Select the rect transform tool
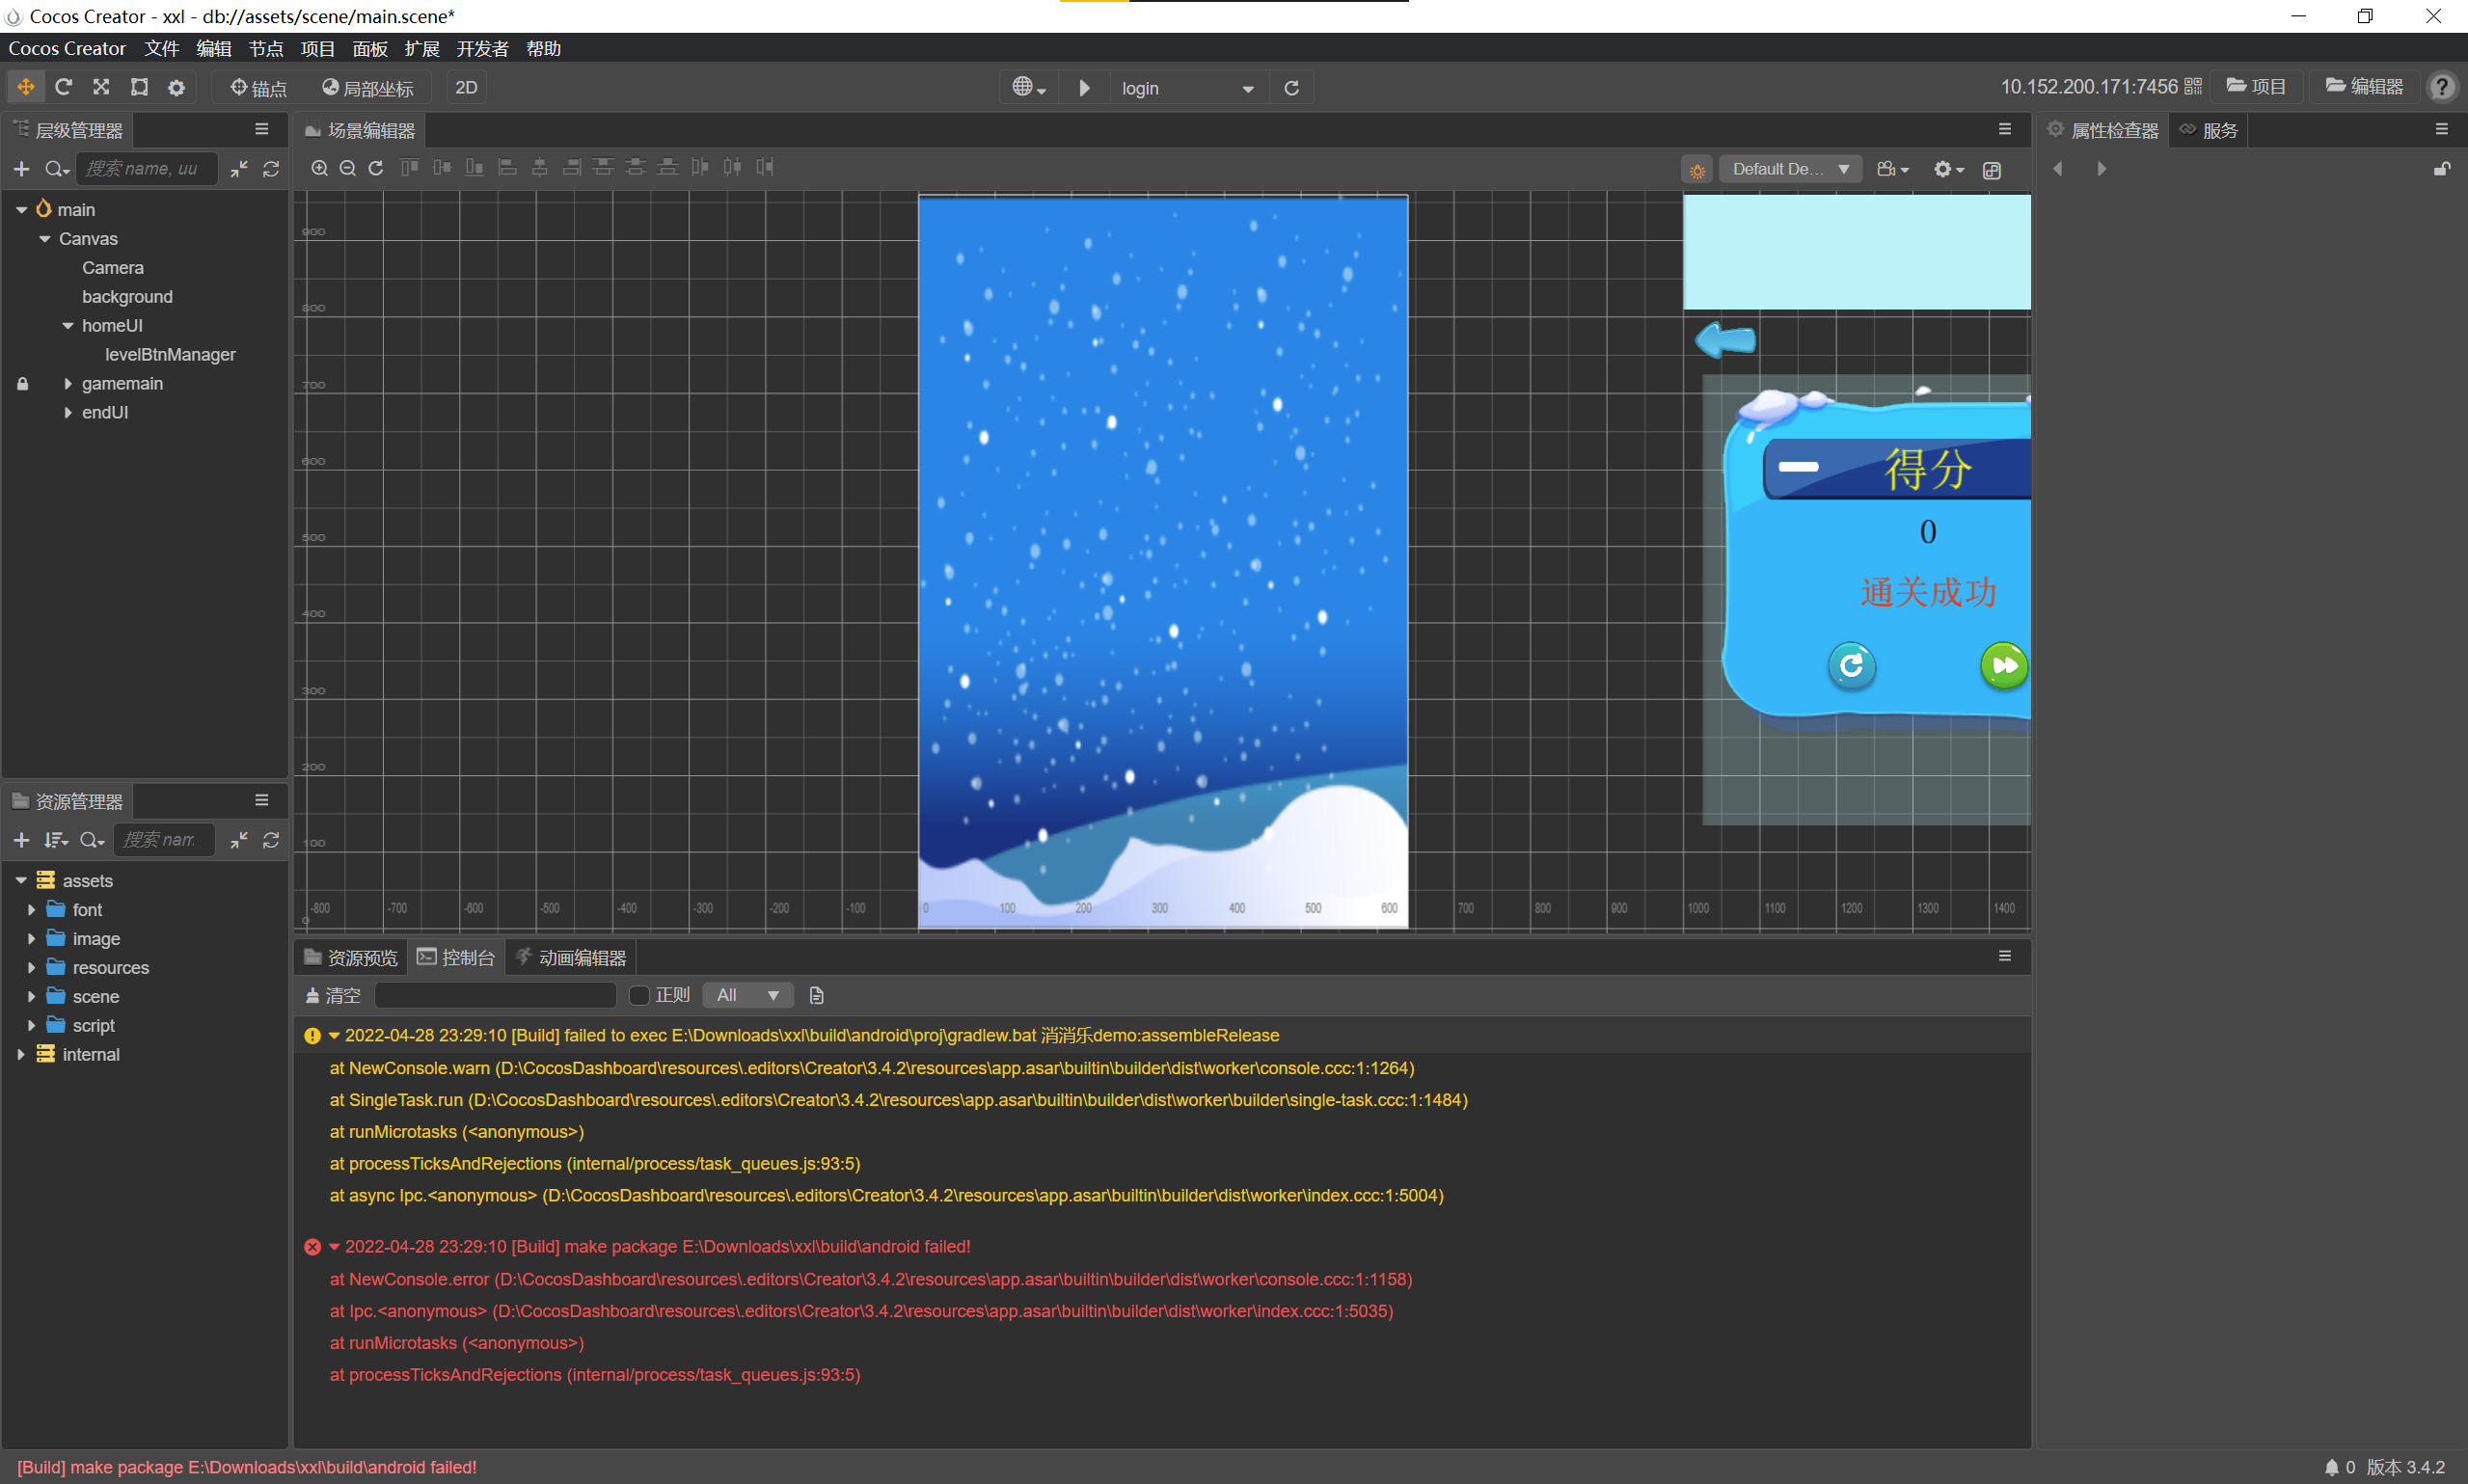 (139, 87)
